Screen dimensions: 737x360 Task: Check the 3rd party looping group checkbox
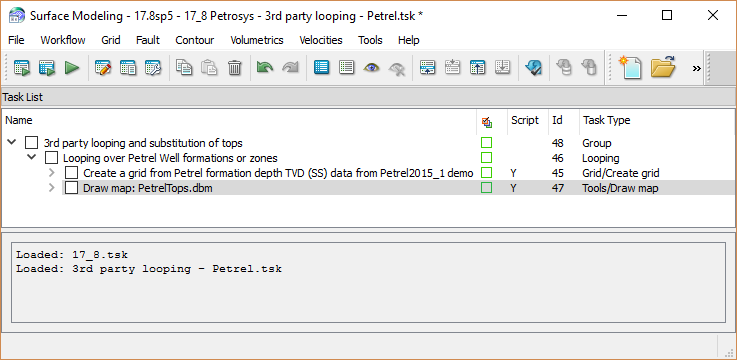click(x=31, y=142)
